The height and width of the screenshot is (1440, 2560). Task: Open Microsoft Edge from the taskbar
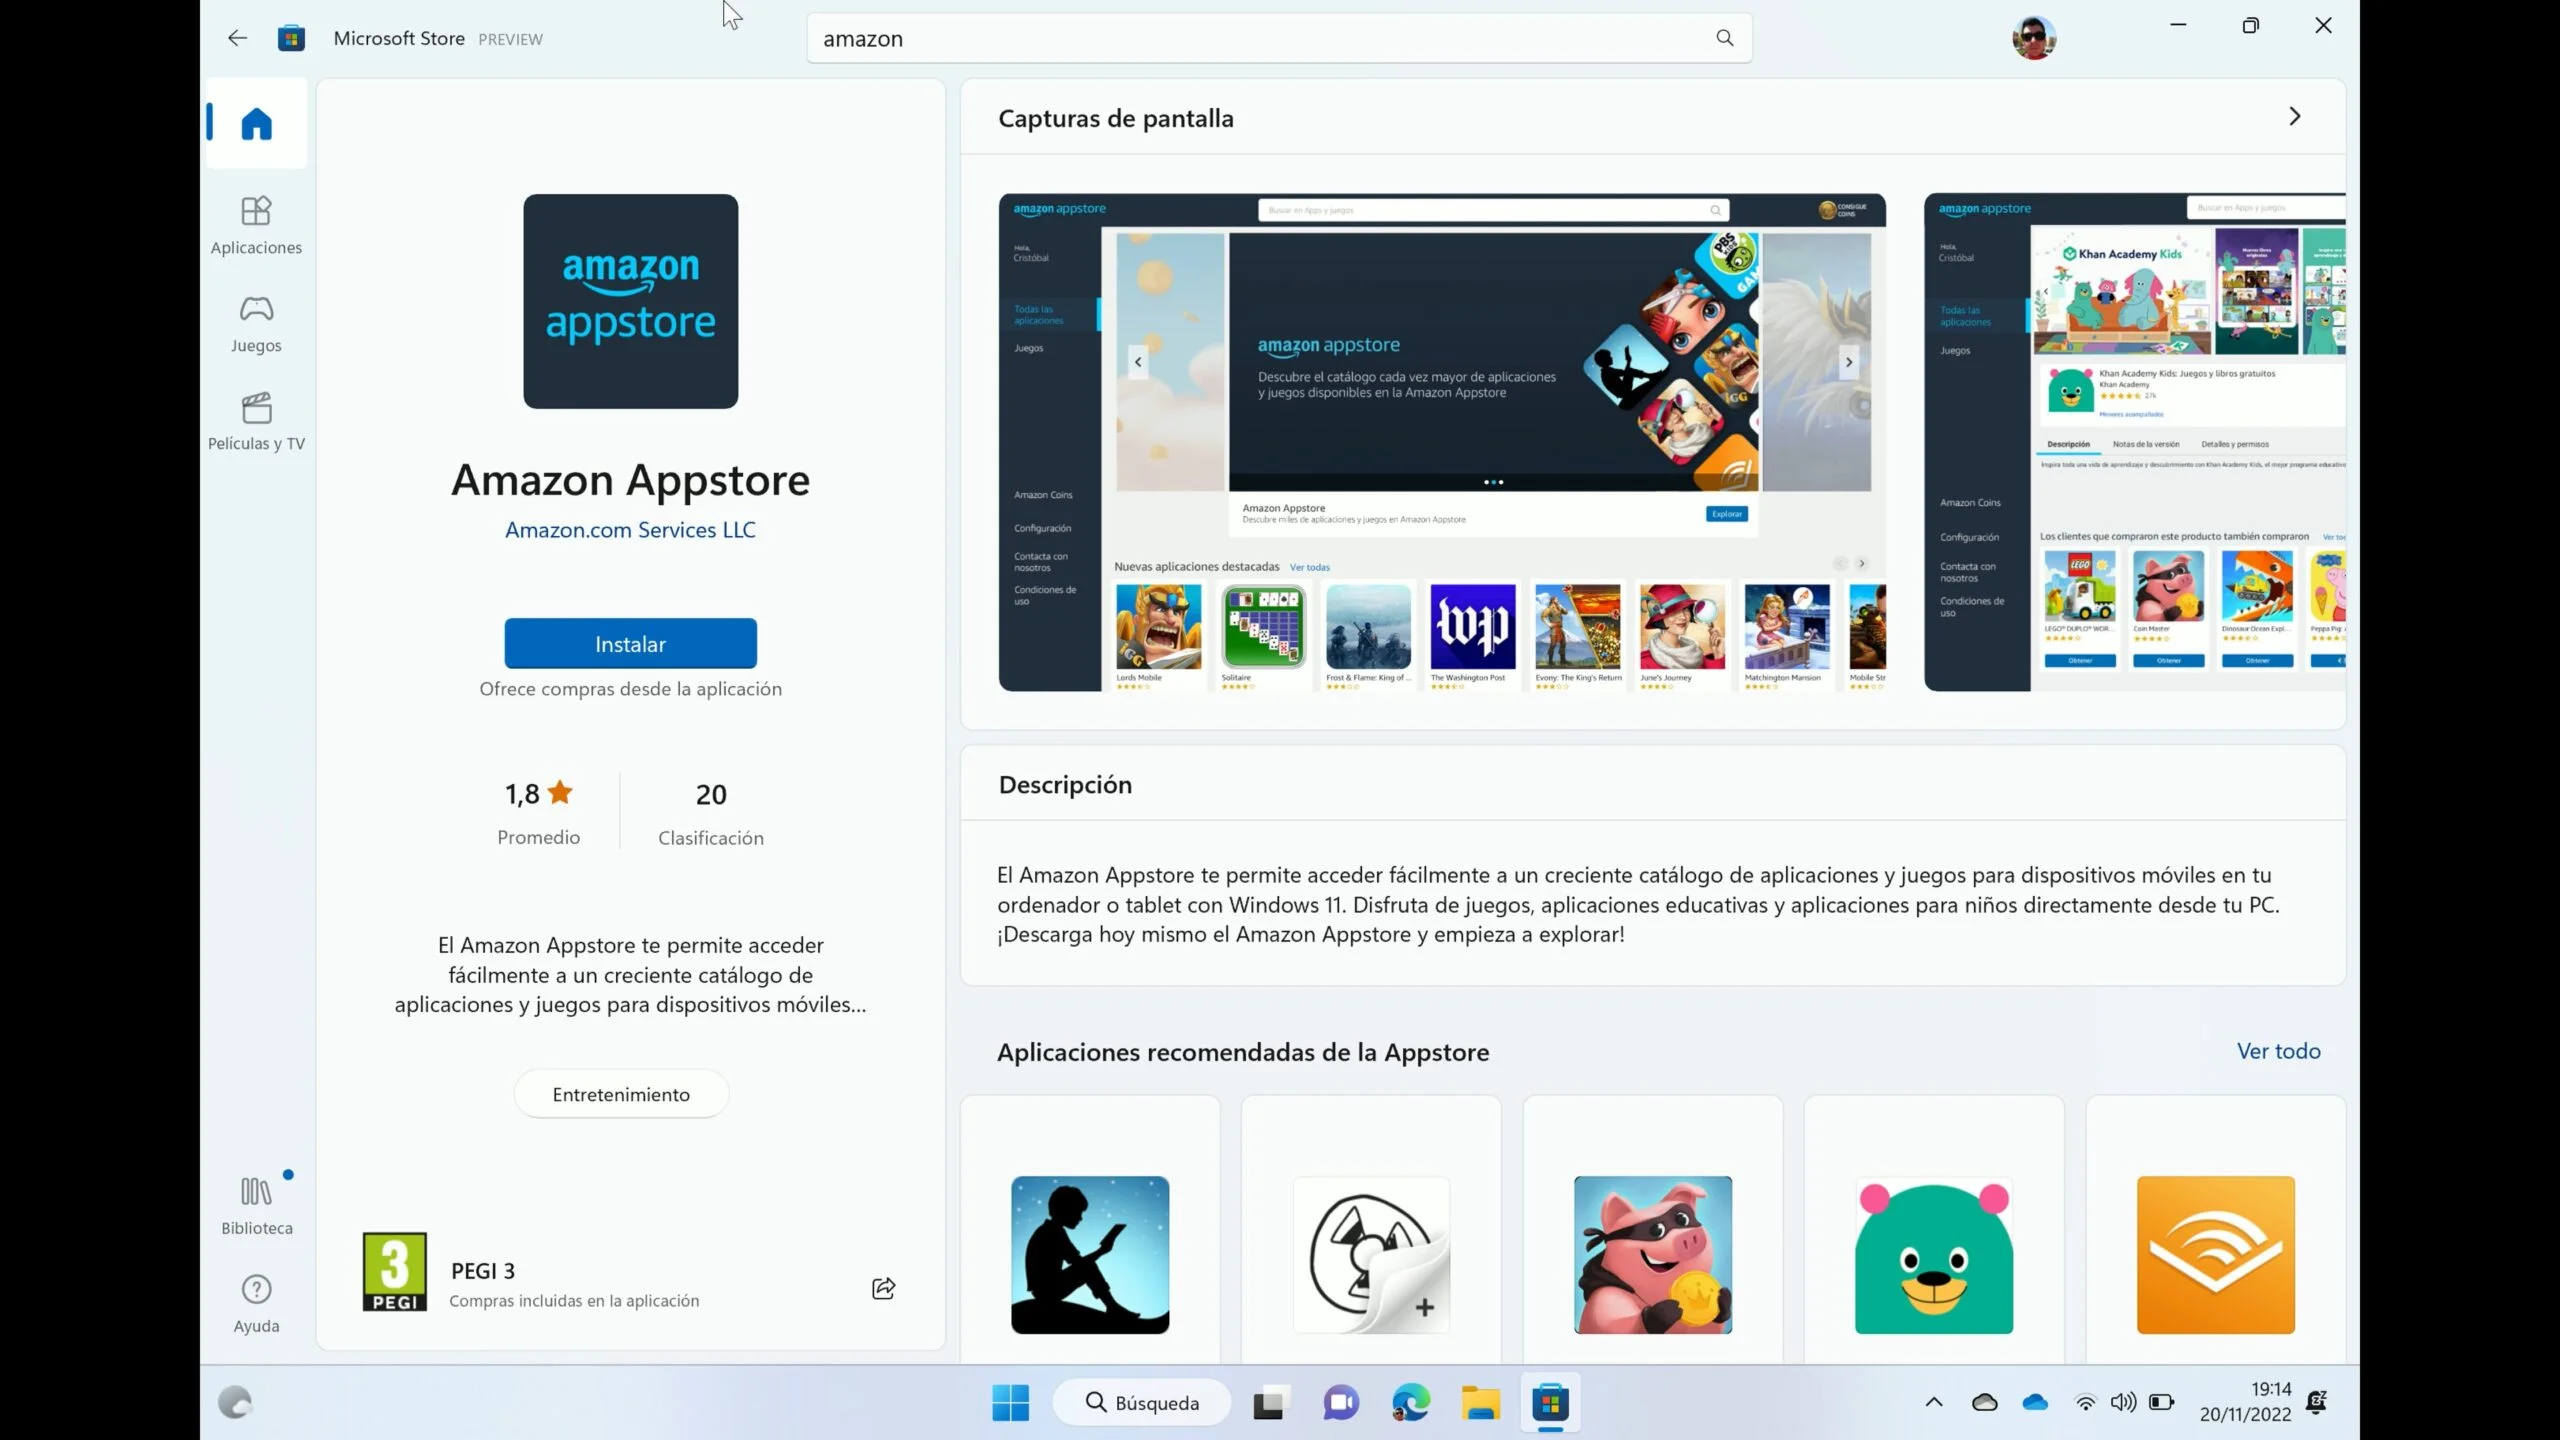[1411, 1403]
